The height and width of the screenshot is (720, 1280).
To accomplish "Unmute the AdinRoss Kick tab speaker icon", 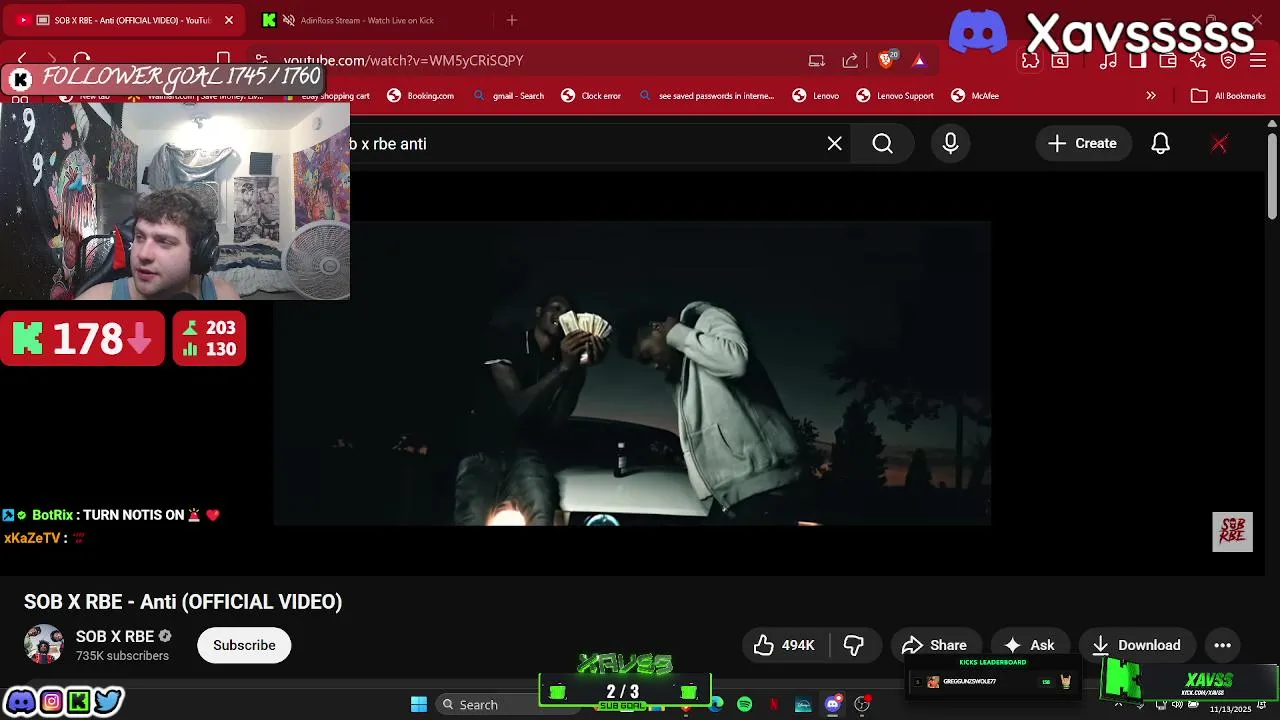I will tap(289, 20).
